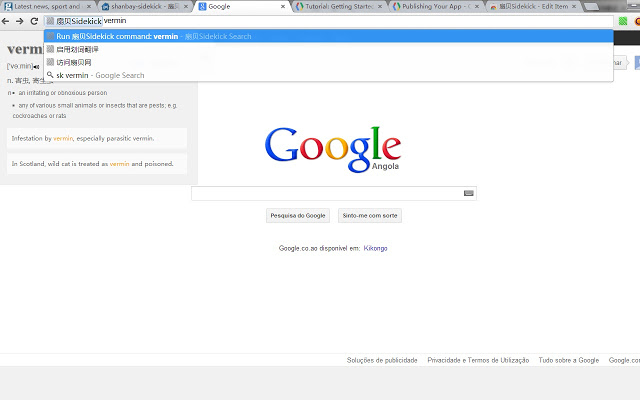Choose 'sk vermin - Google Search' suggestion

329,75
